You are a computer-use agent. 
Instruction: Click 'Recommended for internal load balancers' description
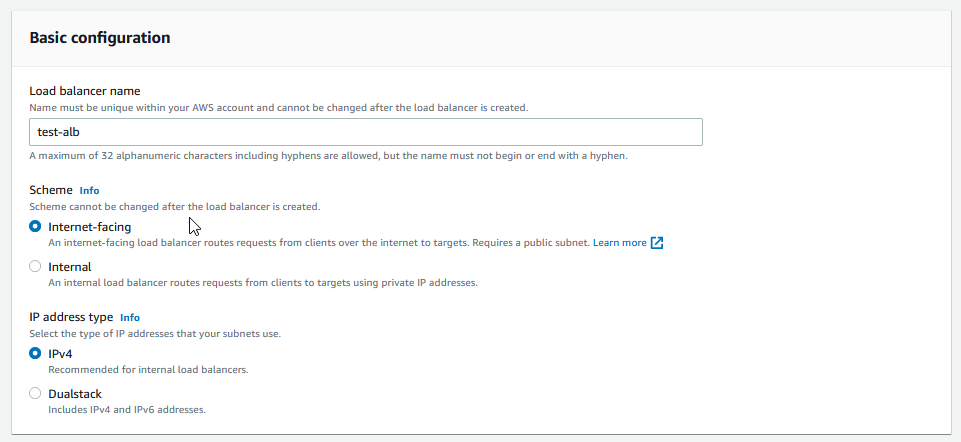click(x=148, y=370)
